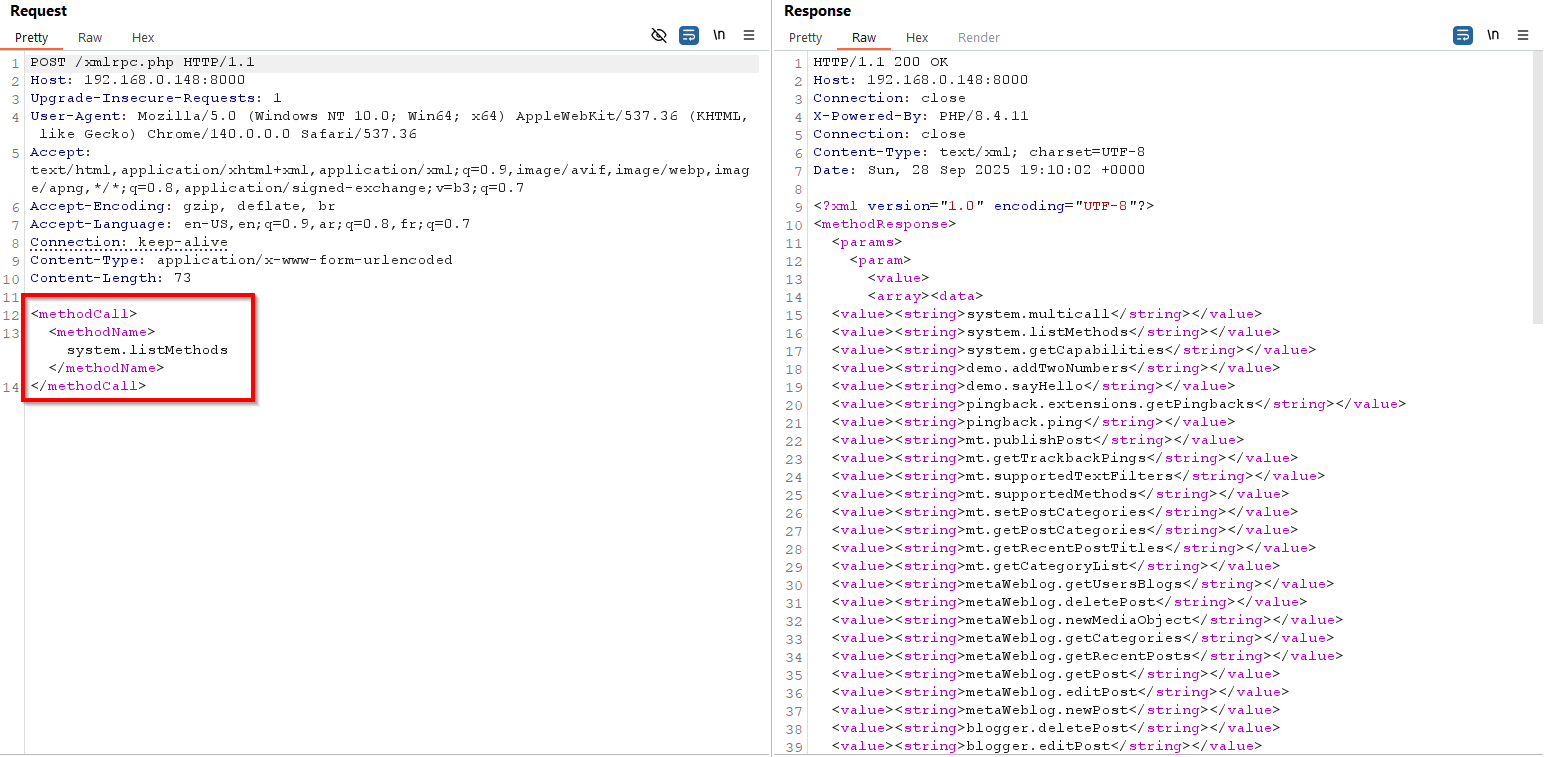
Task: Open the Hex tab in the Response panel
Action: pyautogui.click(x=917, y=38)
